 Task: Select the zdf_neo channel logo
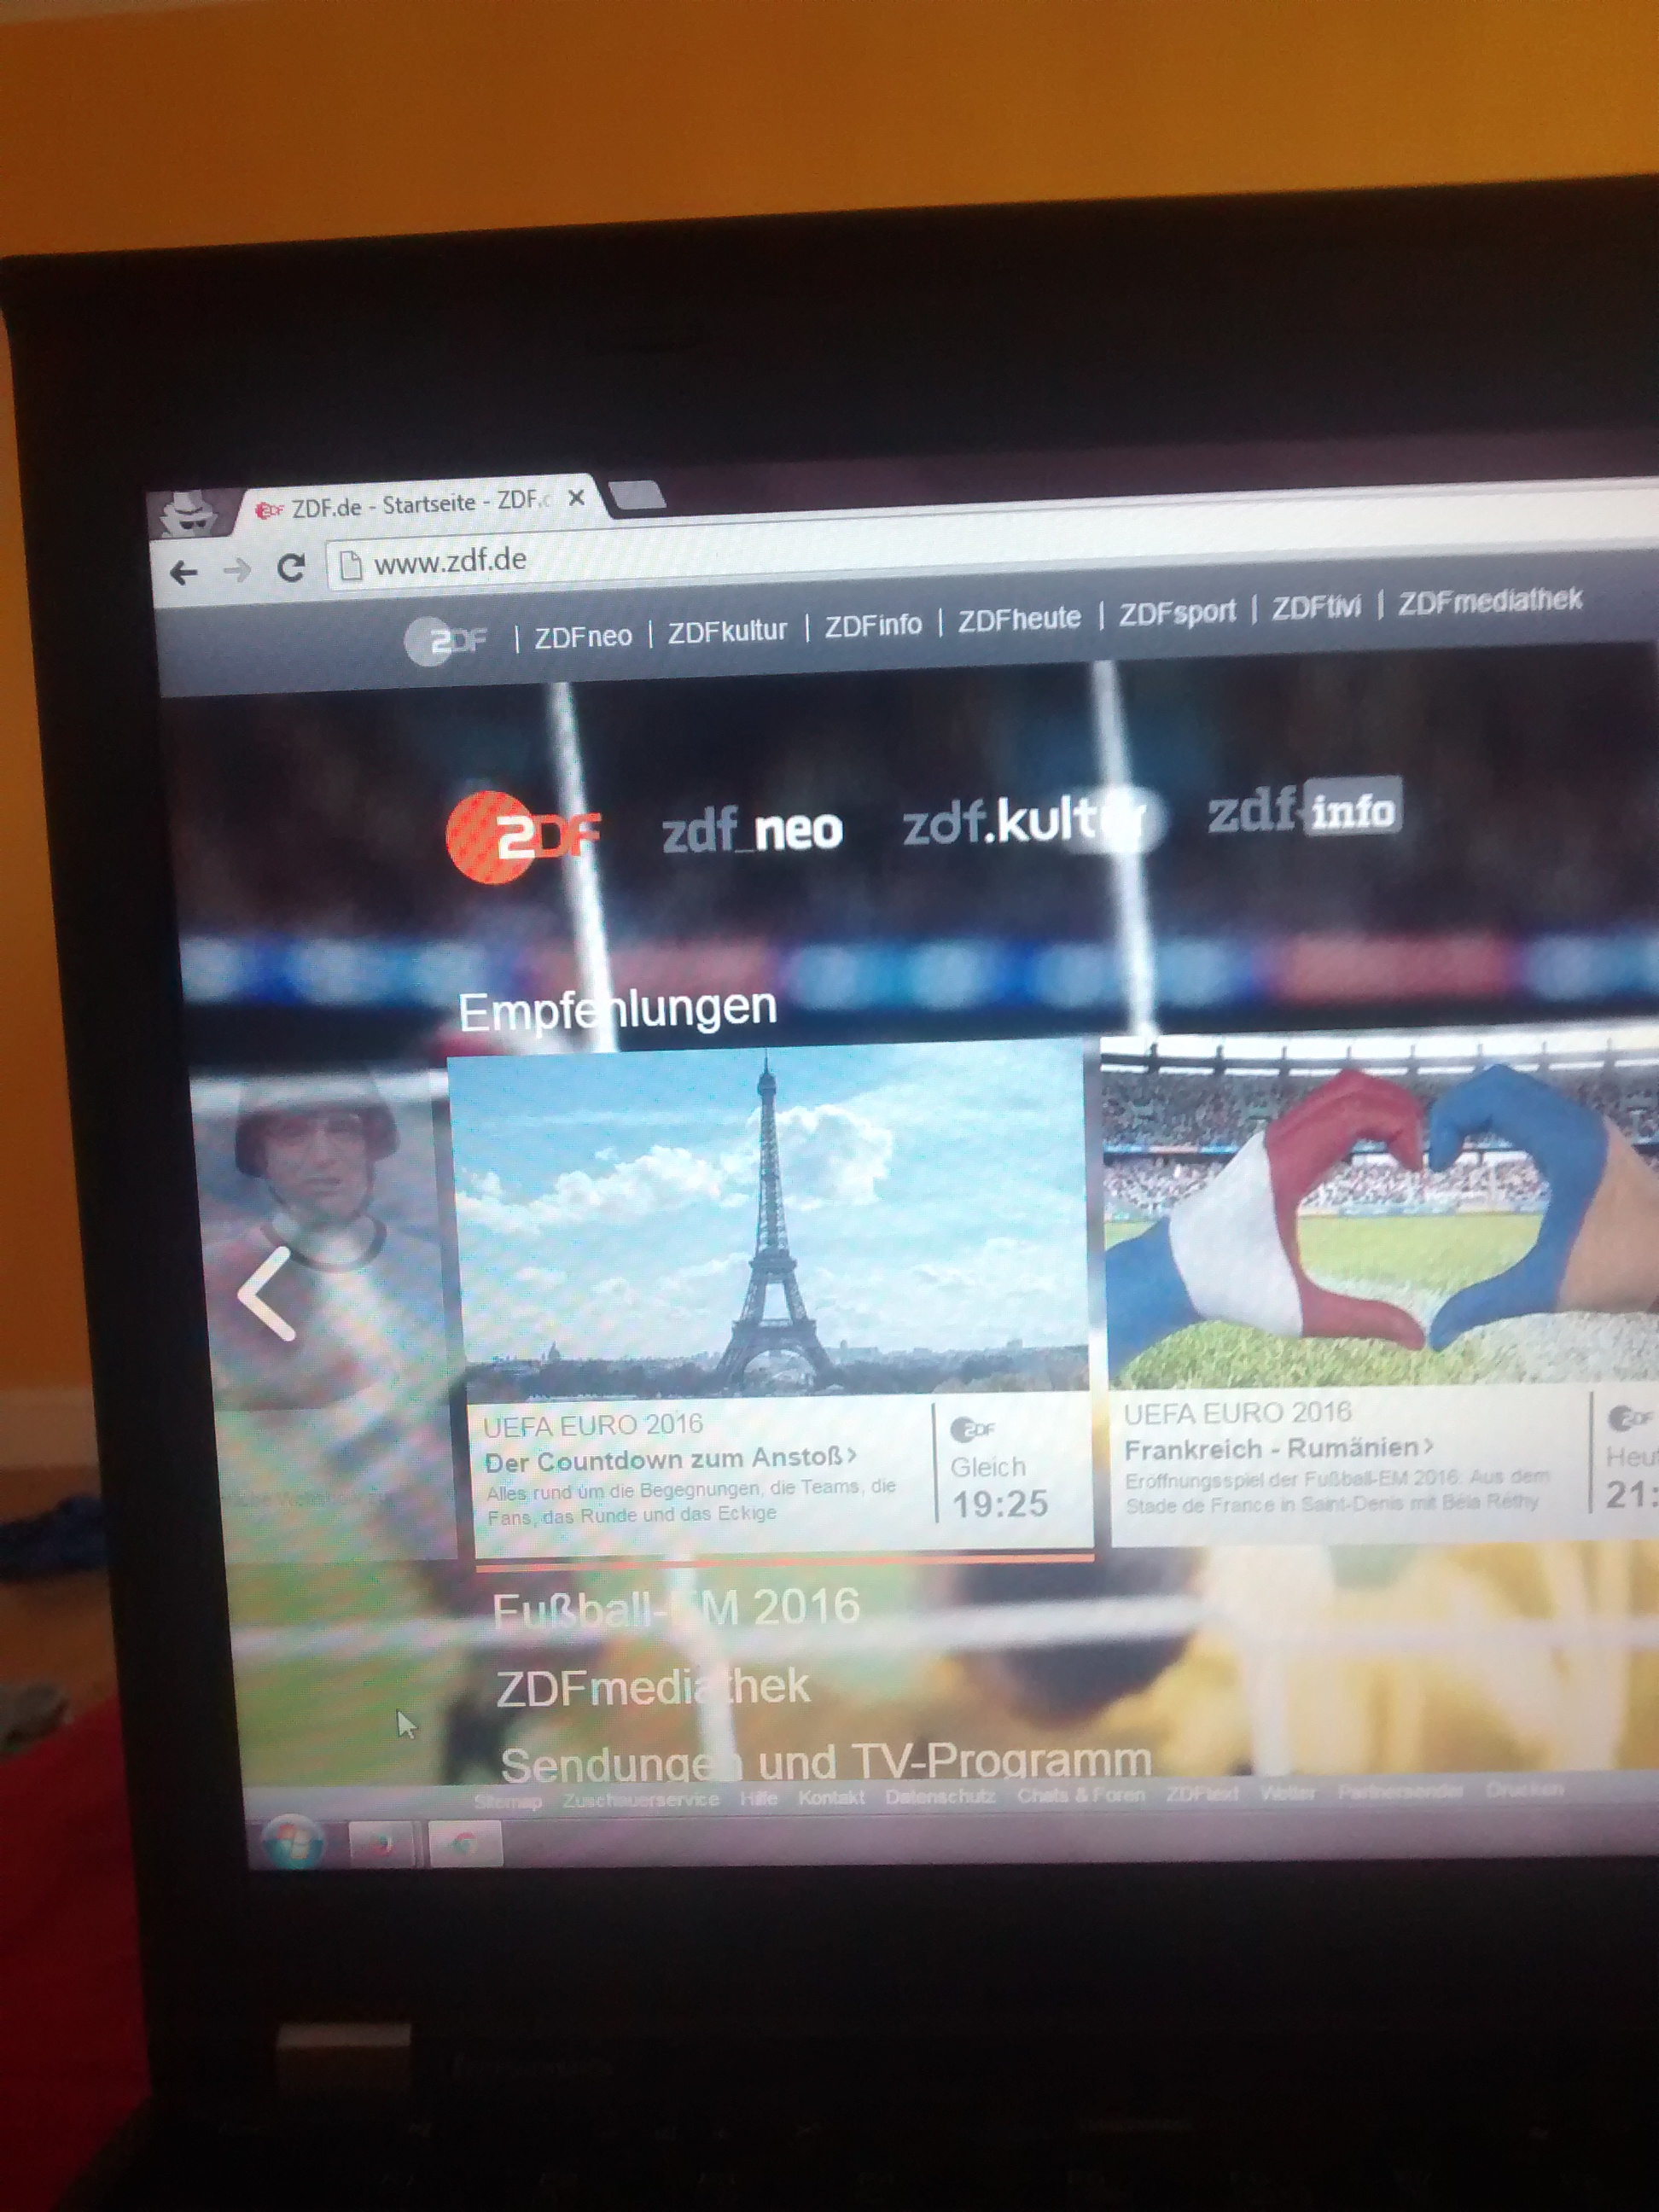click(752, 832)
